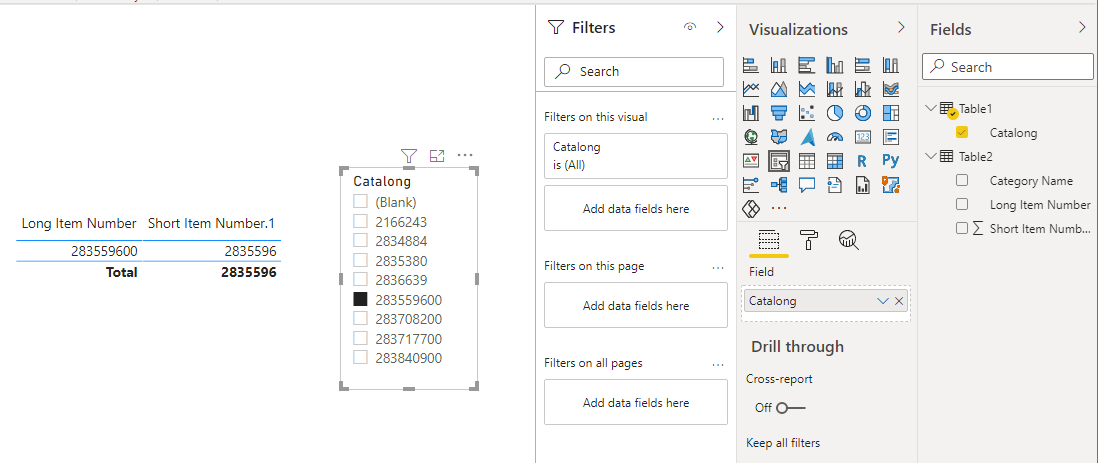1098x463 pixels.
Task: Uncheck the Catalong field in Table1
Action: click(961, 132)
